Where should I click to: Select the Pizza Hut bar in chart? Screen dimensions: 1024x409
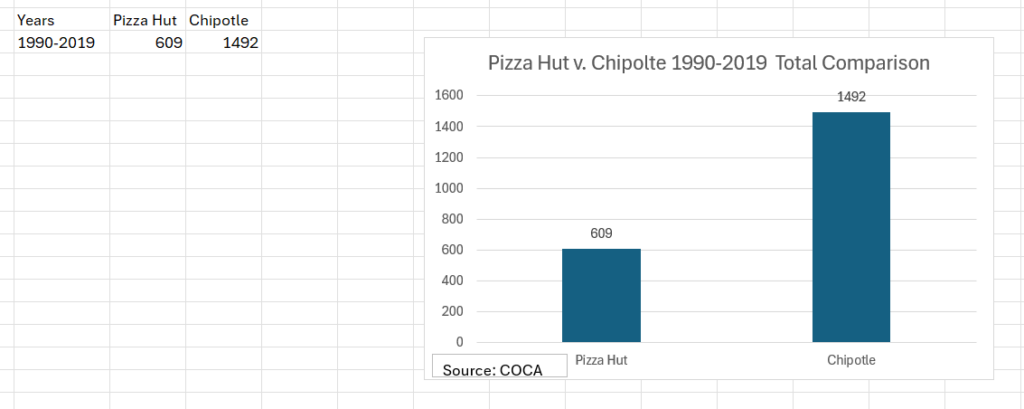point(601,295)
